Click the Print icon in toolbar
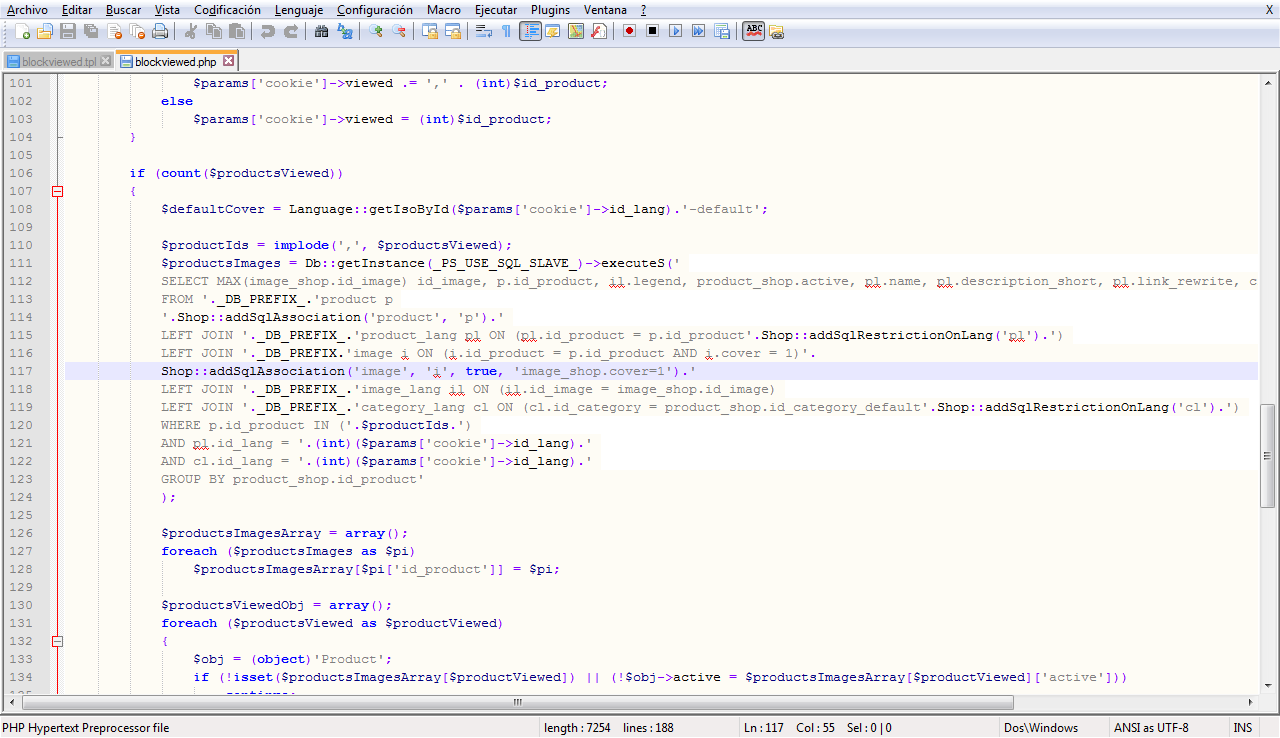Screen dimensions: 1280x738 pyautogui.click(x=160, y=31)
